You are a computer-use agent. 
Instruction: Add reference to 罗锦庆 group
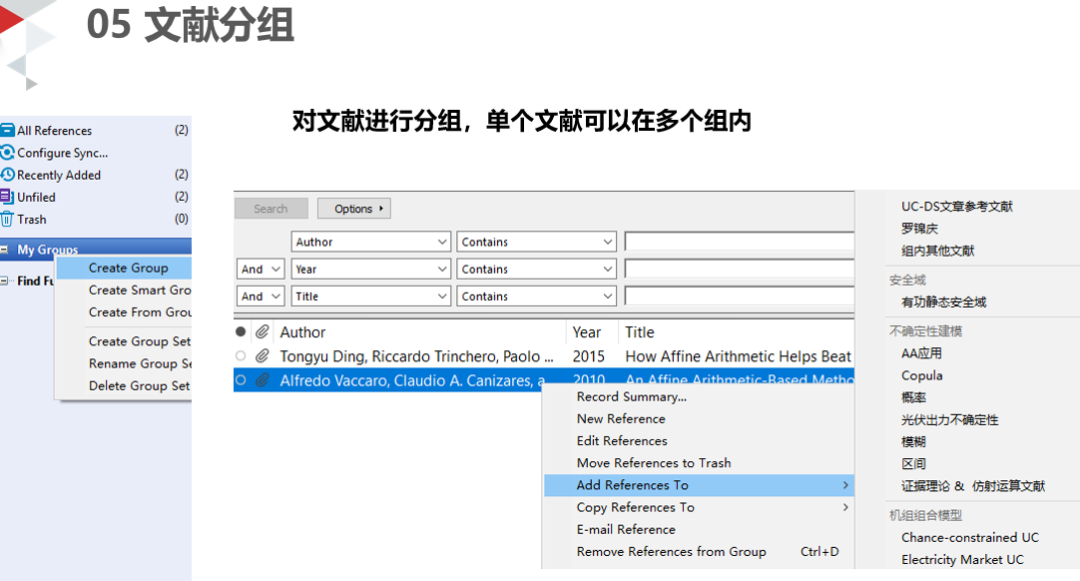[x=920, y=229]
